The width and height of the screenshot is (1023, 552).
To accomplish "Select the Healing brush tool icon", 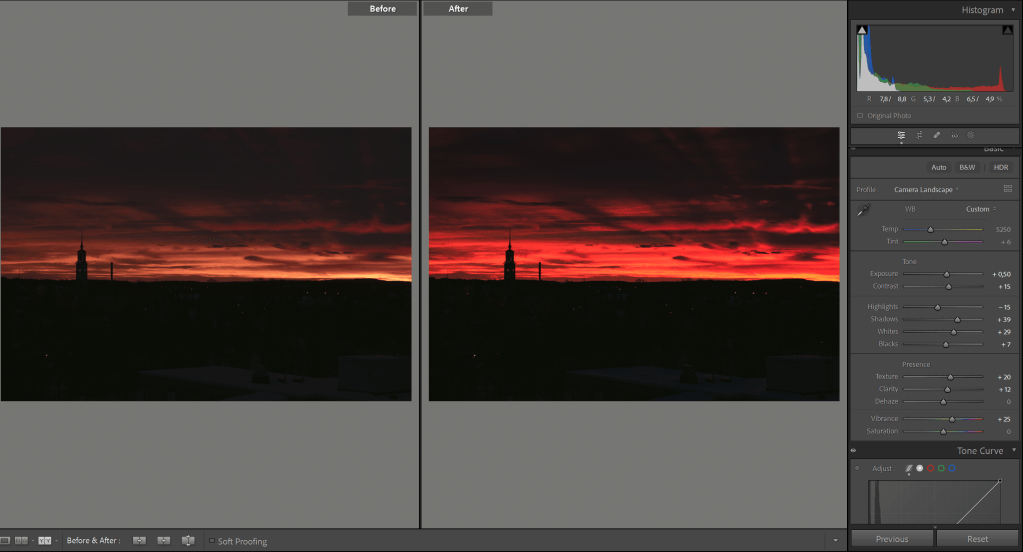I will pyautogui.click(x=937, y=135).
